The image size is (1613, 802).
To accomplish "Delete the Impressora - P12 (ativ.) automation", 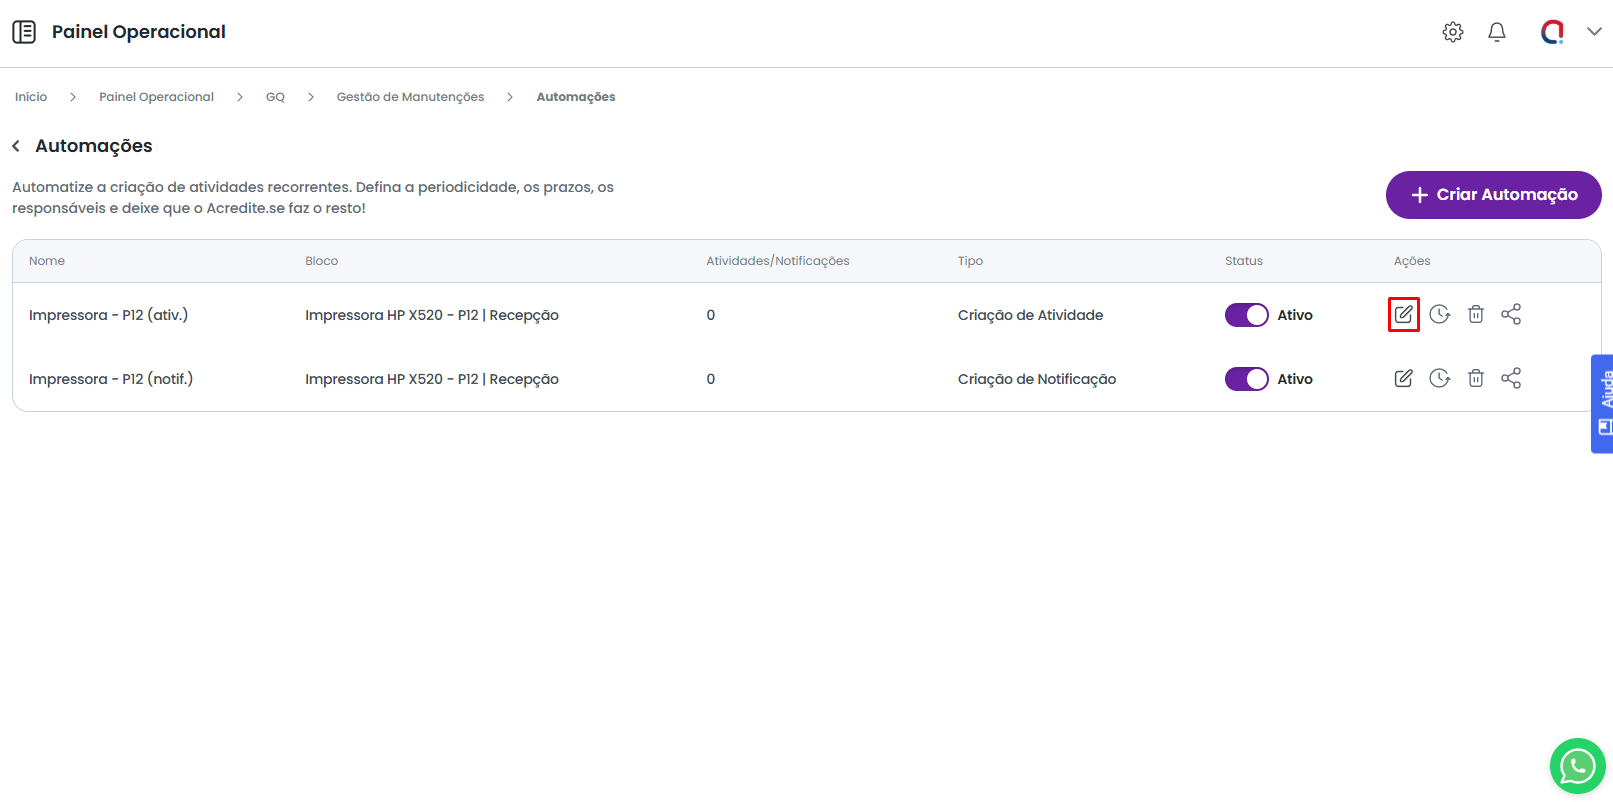I will [1475, 314].
